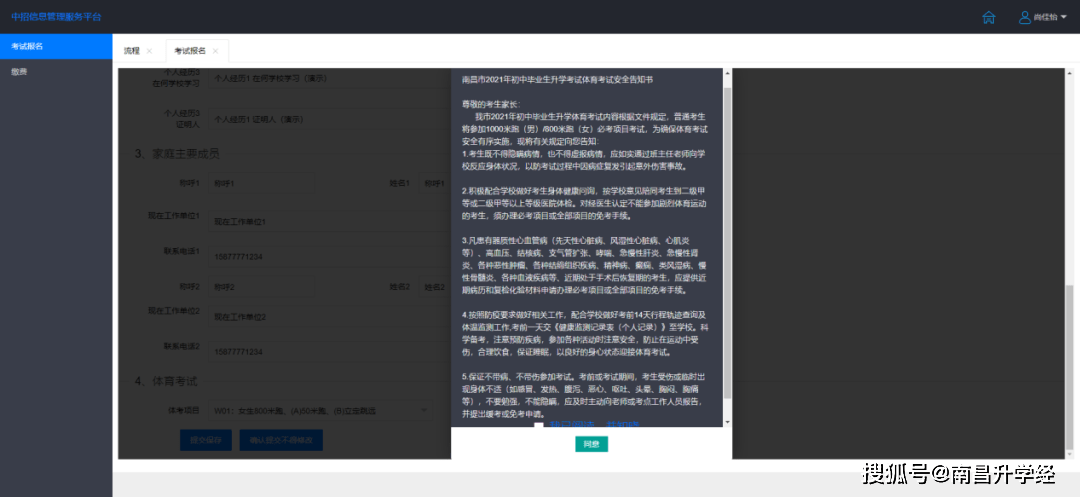Click the 提交保存 button
Screen dimensions: 1080x497
(205, 440)
